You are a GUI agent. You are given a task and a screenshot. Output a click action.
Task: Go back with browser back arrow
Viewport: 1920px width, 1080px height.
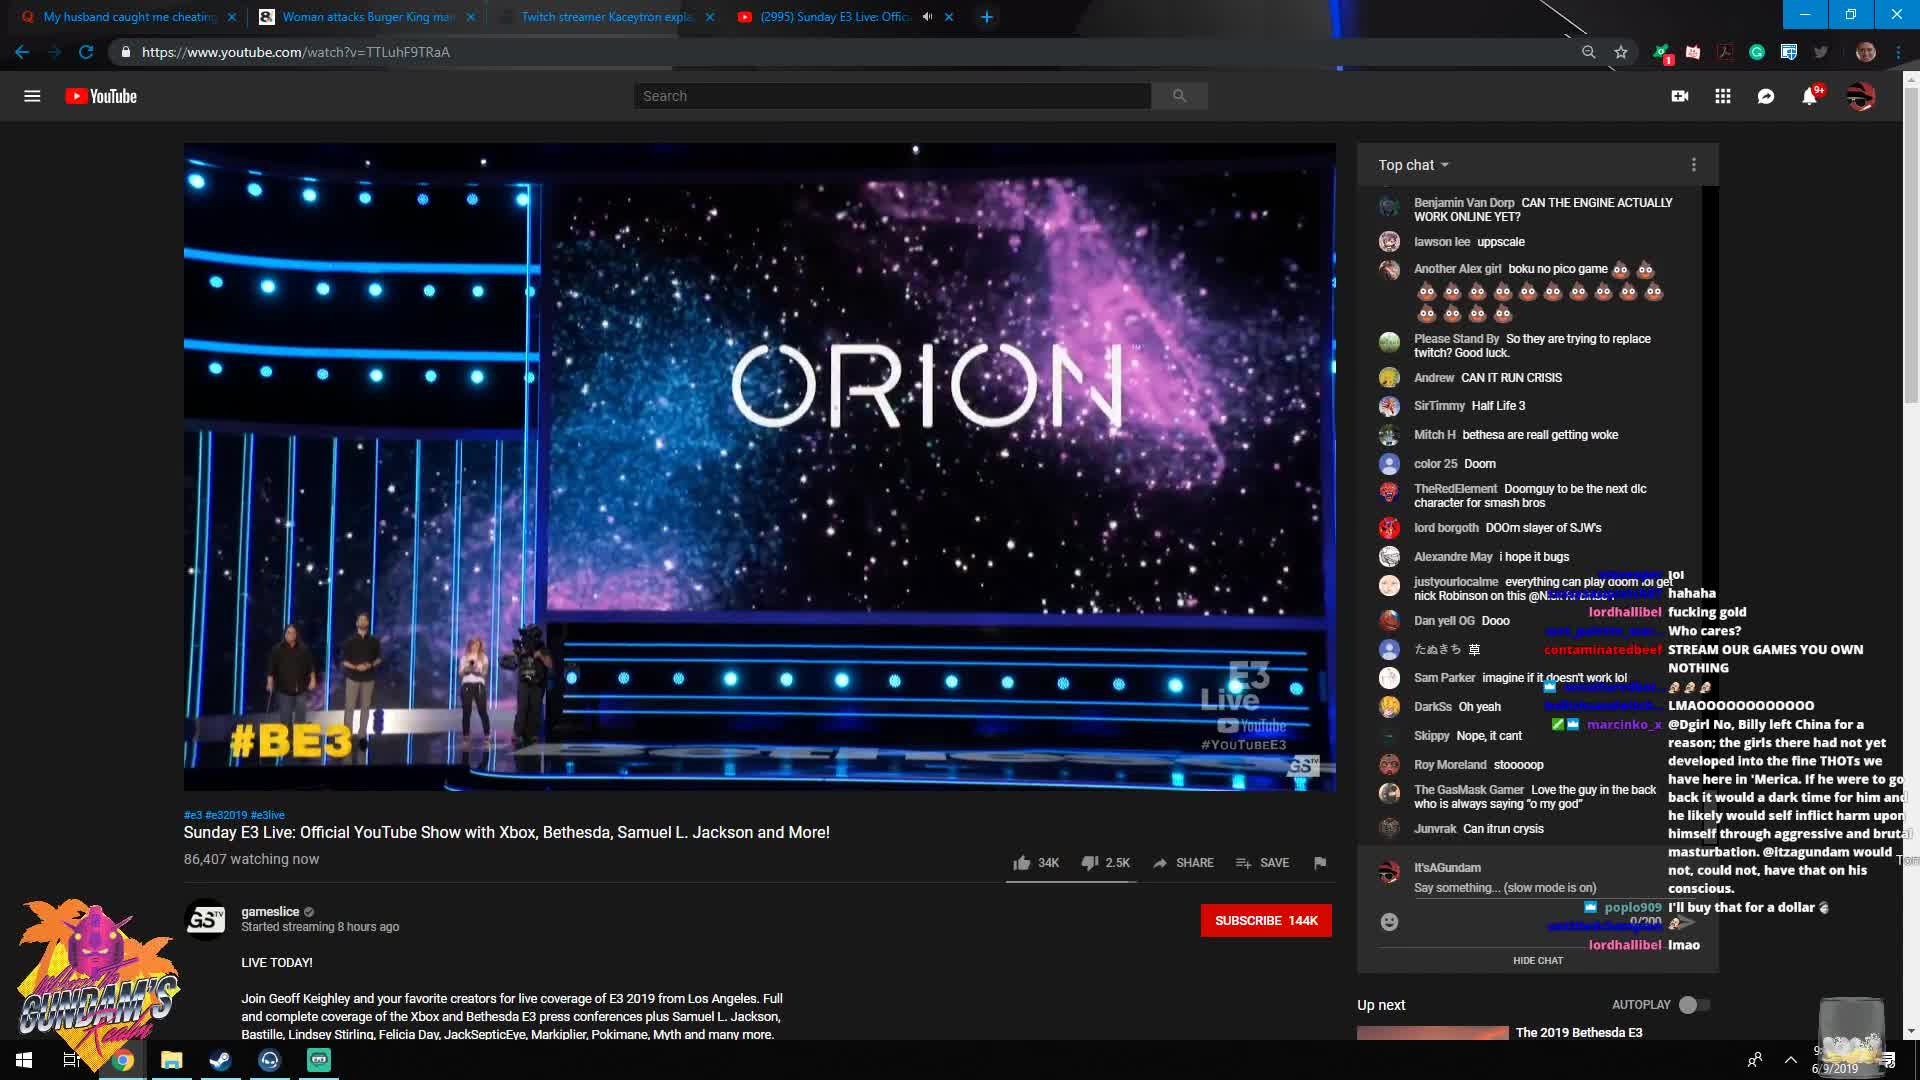click(x=22, y=52)
